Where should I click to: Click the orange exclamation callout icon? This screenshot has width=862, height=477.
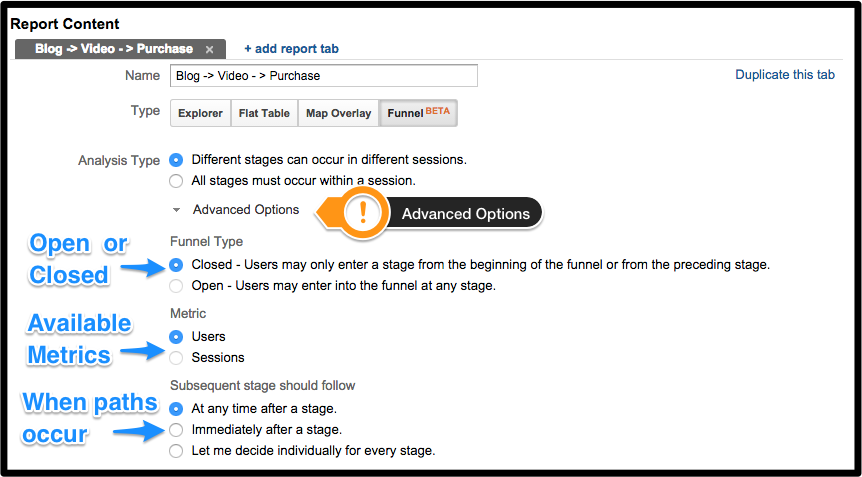pos(363,213)
